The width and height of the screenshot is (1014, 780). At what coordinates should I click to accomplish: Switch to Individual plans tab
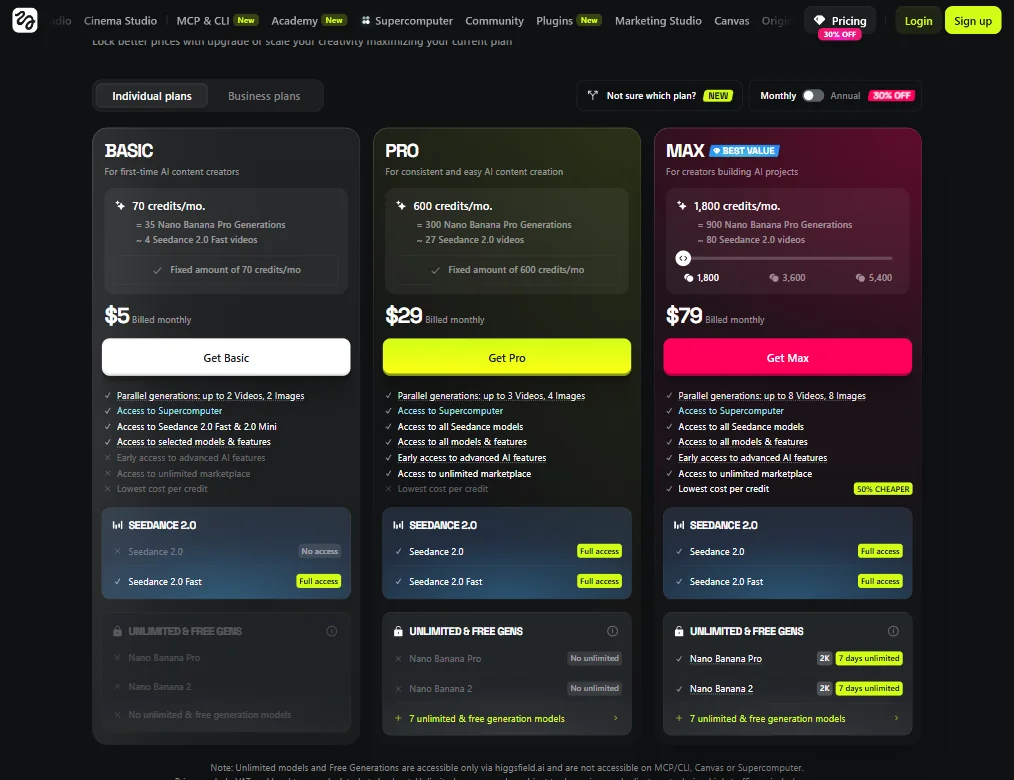152,96
